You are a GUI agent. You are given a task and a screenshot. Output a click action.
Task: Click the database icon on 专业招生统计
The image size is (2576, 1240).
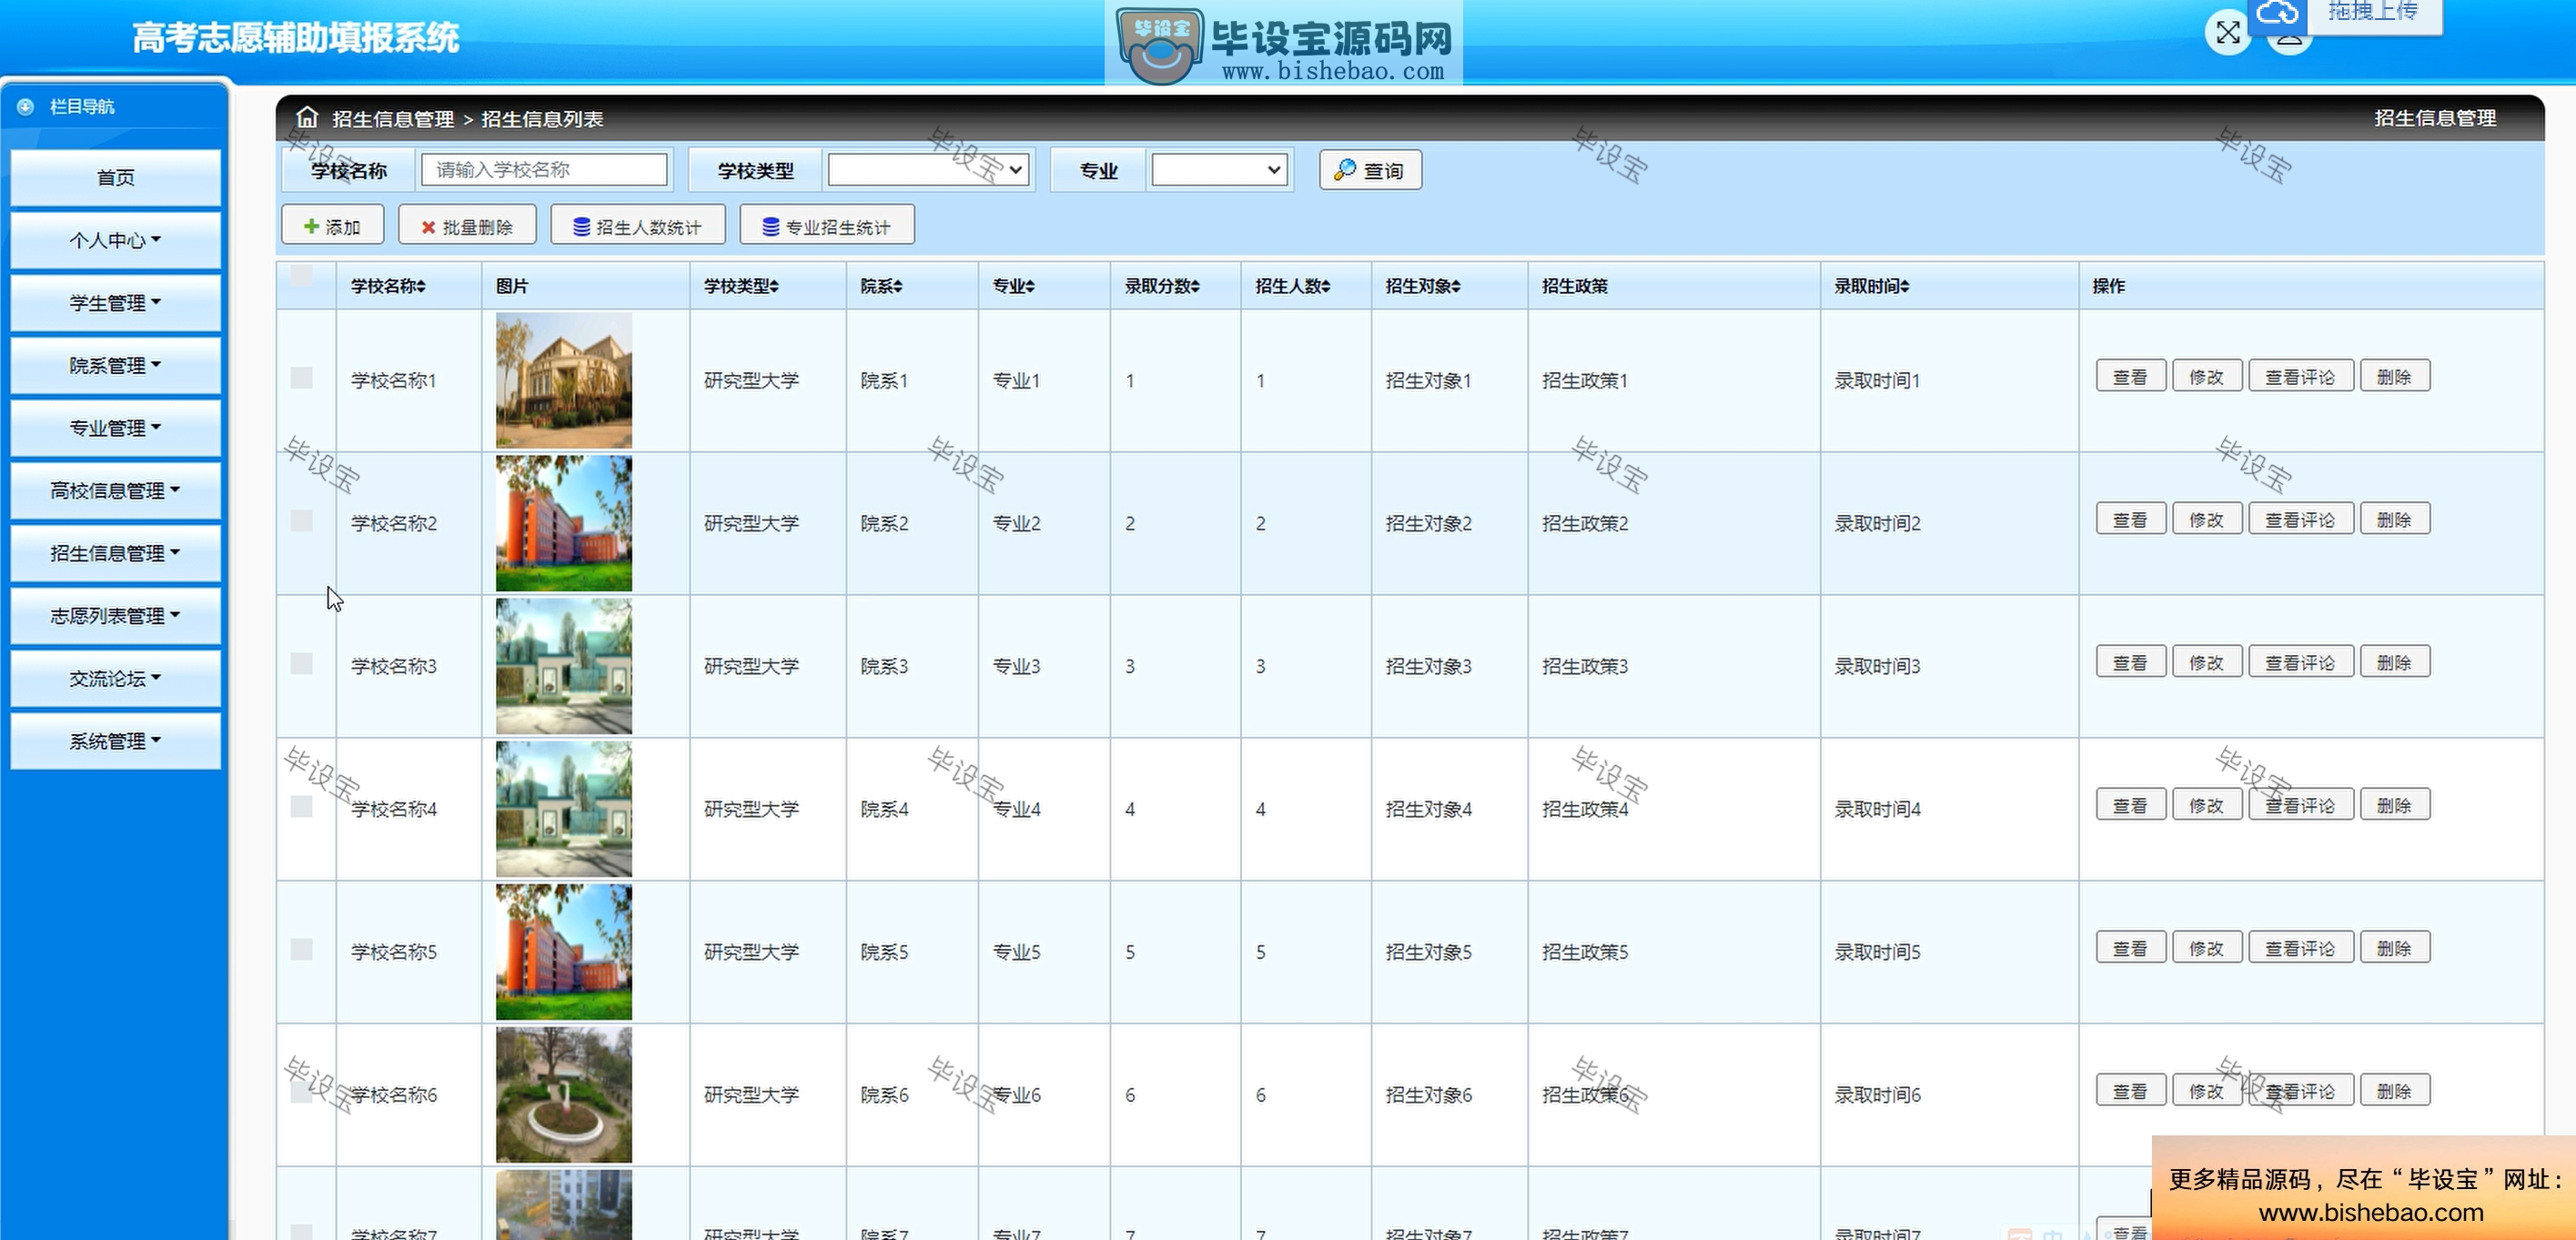click(x=770, y=227)
